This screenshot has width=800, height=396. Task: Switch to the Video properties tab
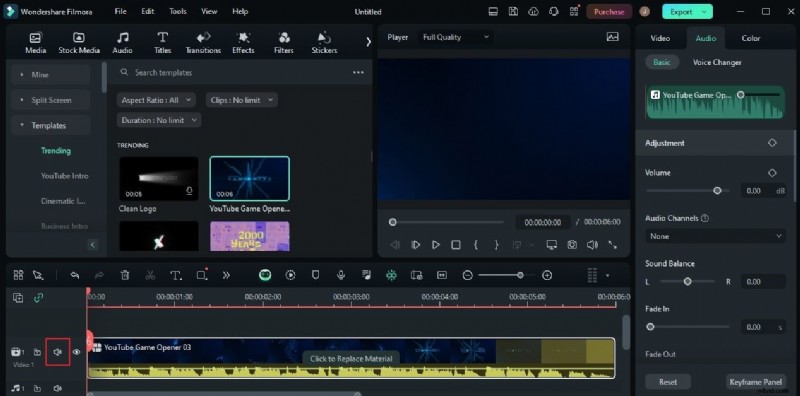point(660,38)
